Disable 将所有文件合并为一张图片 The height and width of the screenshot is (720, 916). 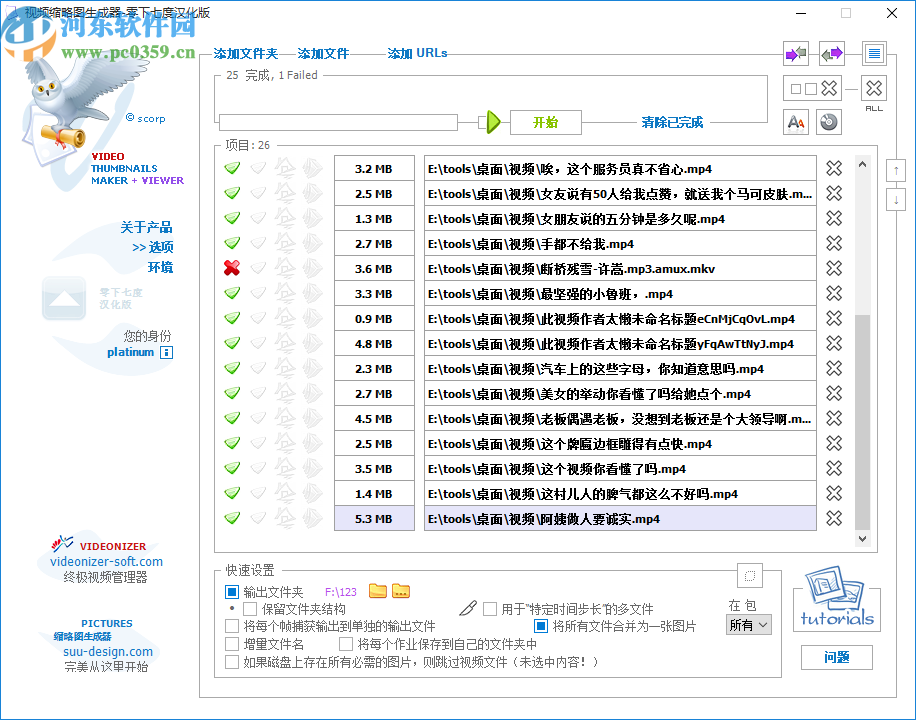click(x=541, y=626)
